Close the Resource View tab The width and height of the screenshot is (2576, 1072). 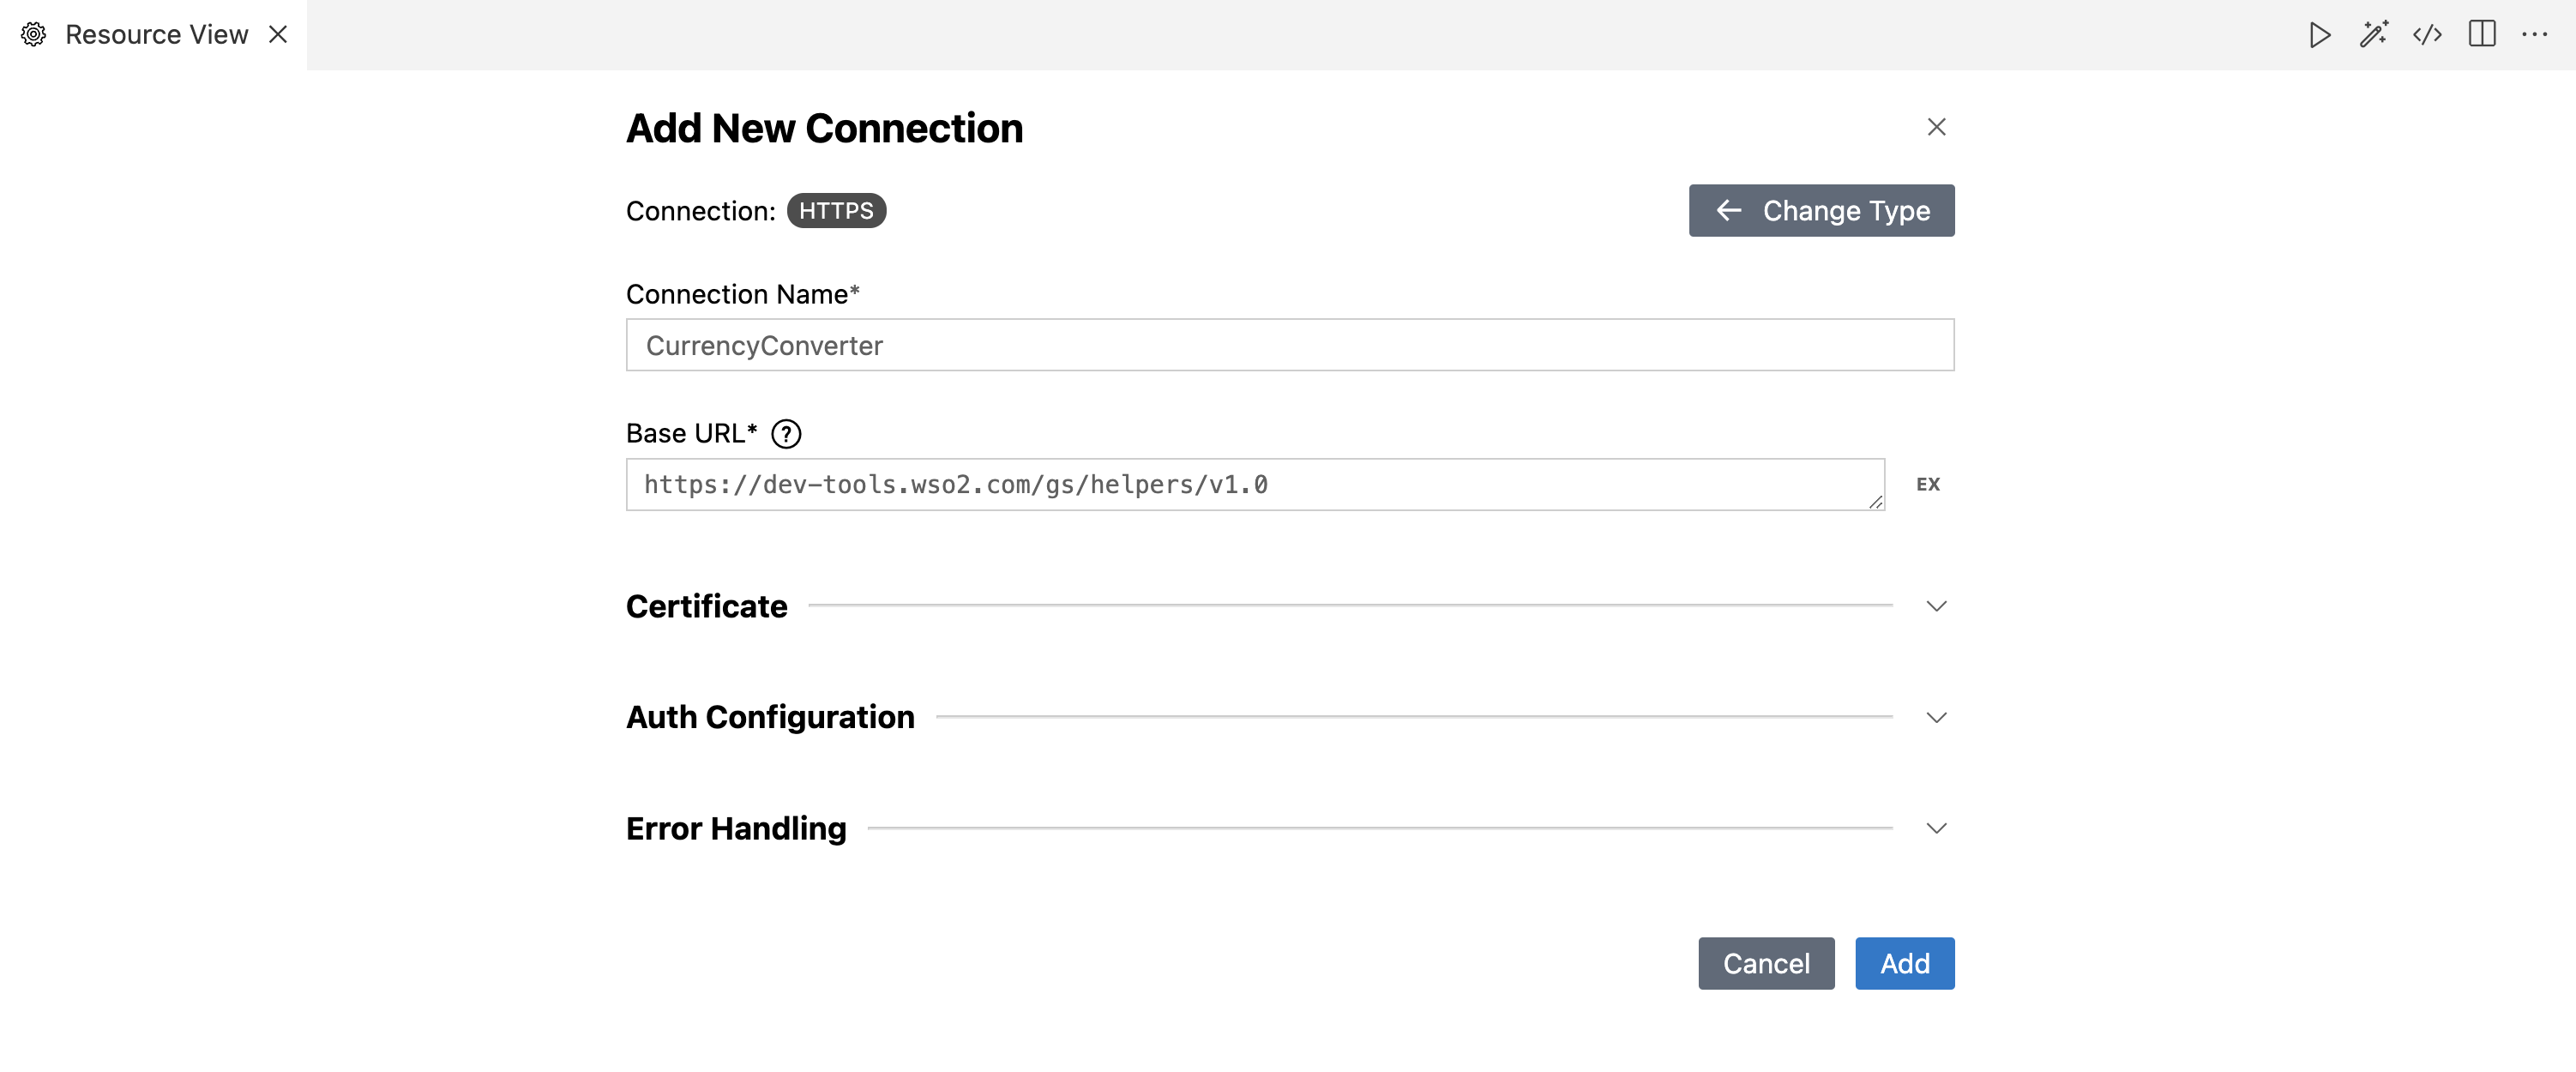pyautogui.click(x=278, y=34)
